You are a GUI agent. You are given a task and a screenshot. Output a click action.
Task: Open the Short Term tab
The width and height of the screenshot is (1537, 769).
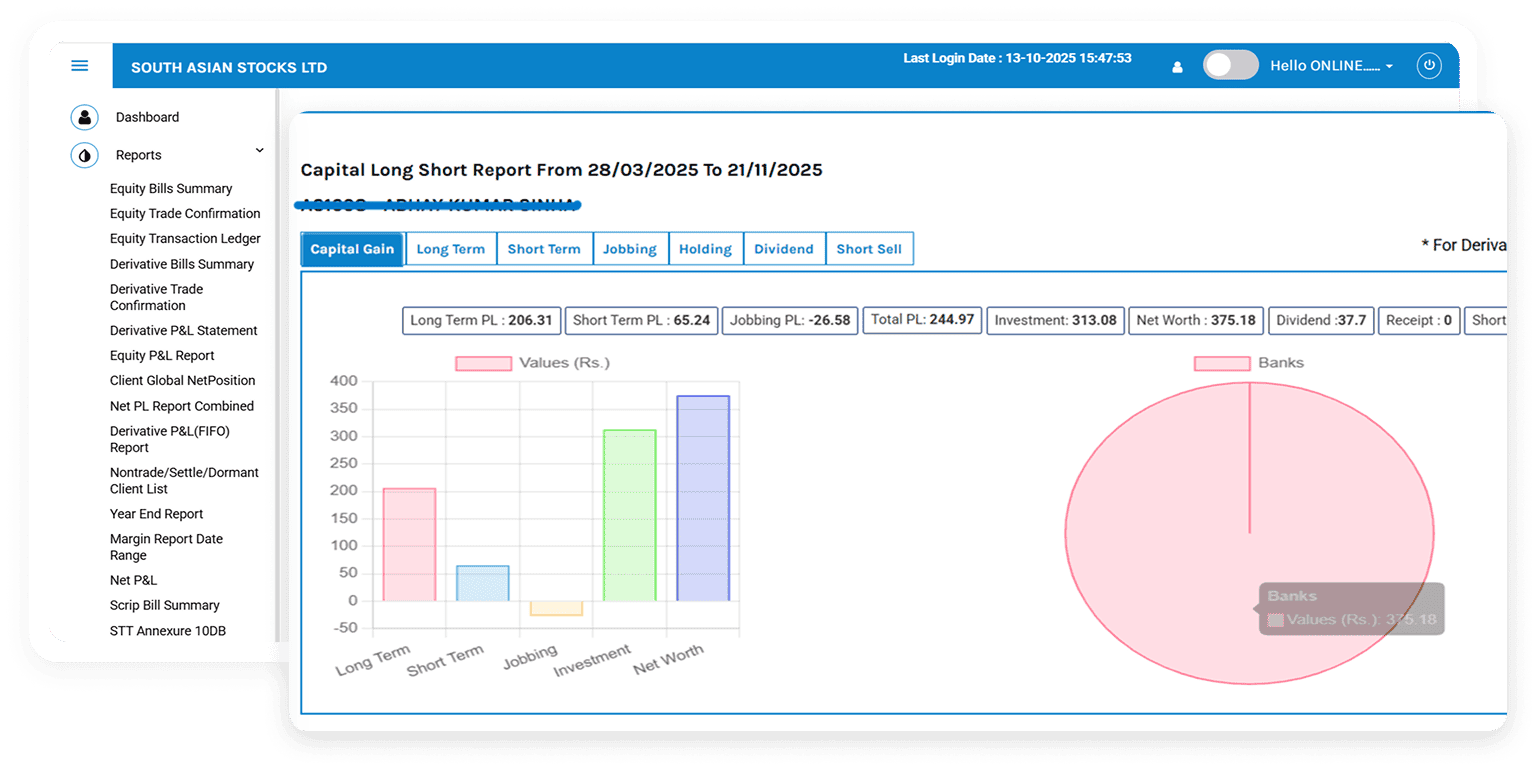coord(544,249)
